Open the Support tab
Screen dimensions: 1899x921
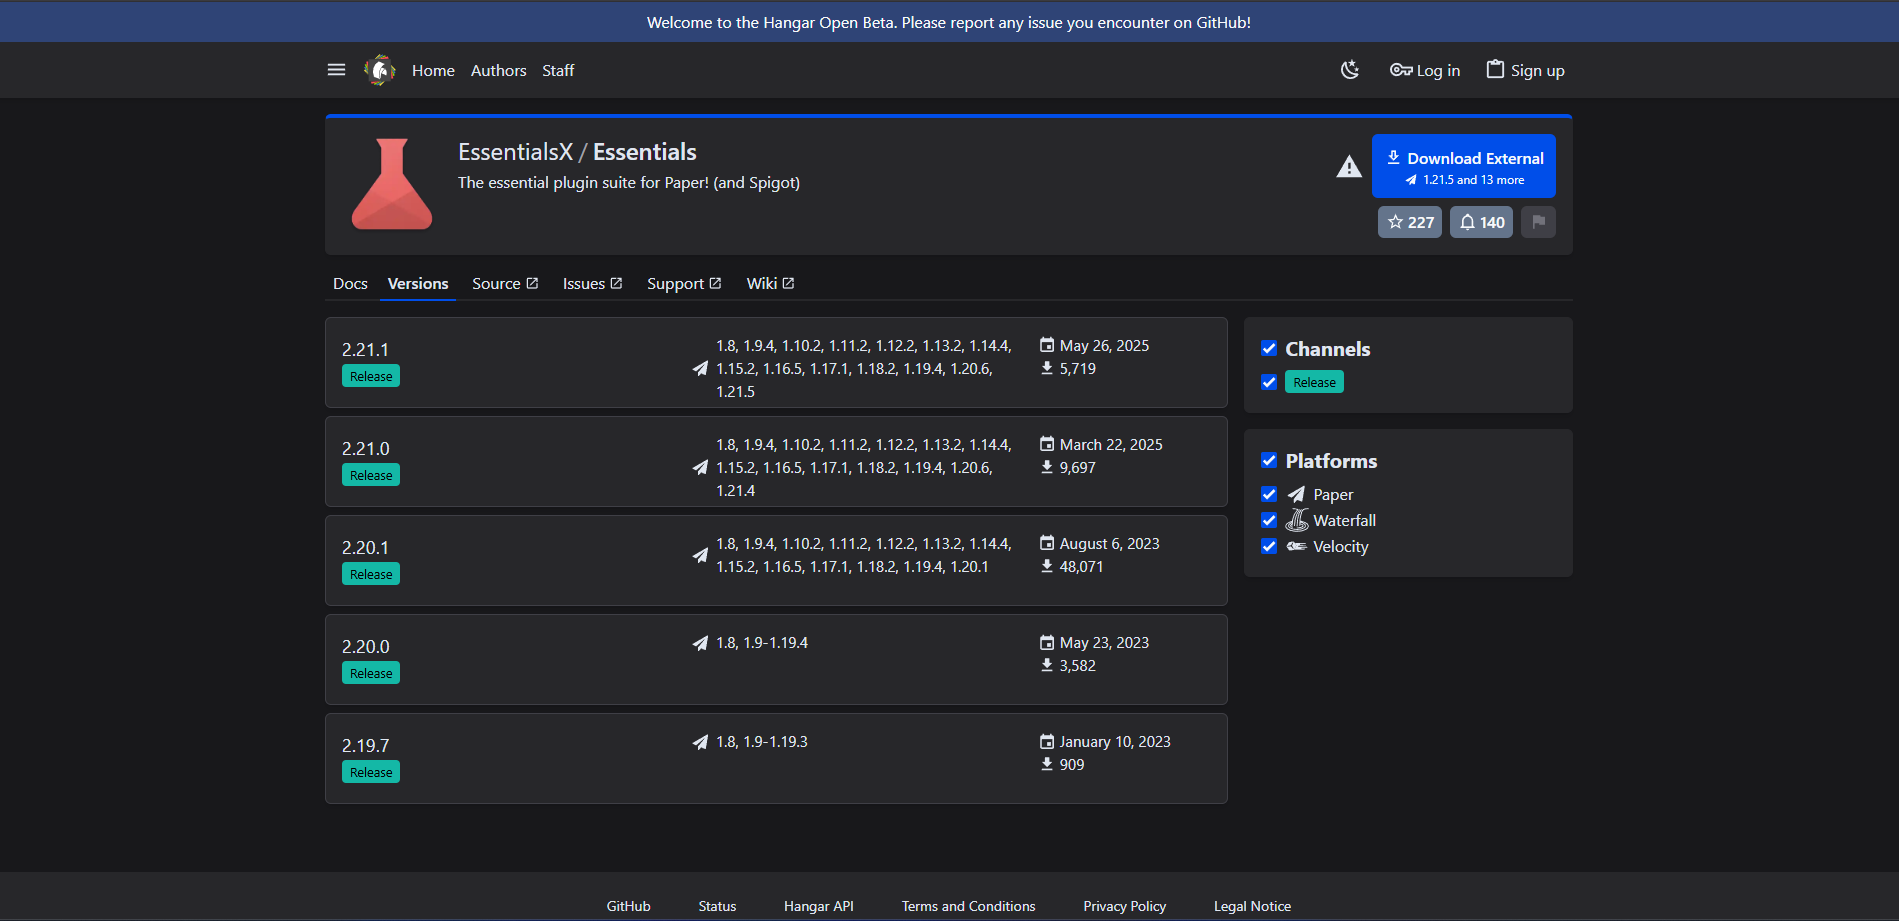coord(684,283)
